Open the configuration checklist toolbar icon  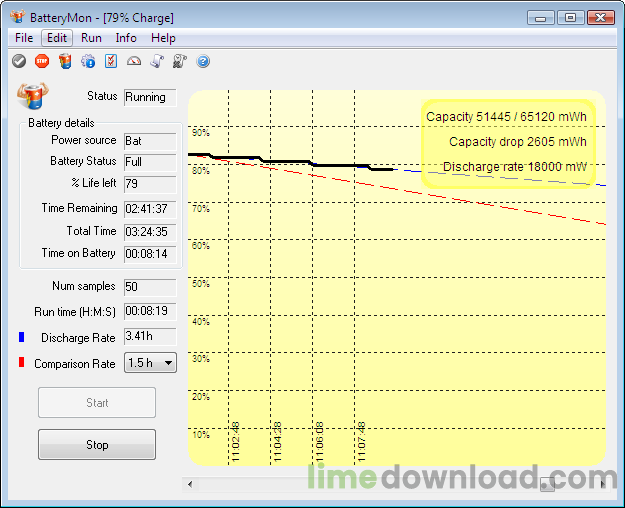(x=111, y=61)
